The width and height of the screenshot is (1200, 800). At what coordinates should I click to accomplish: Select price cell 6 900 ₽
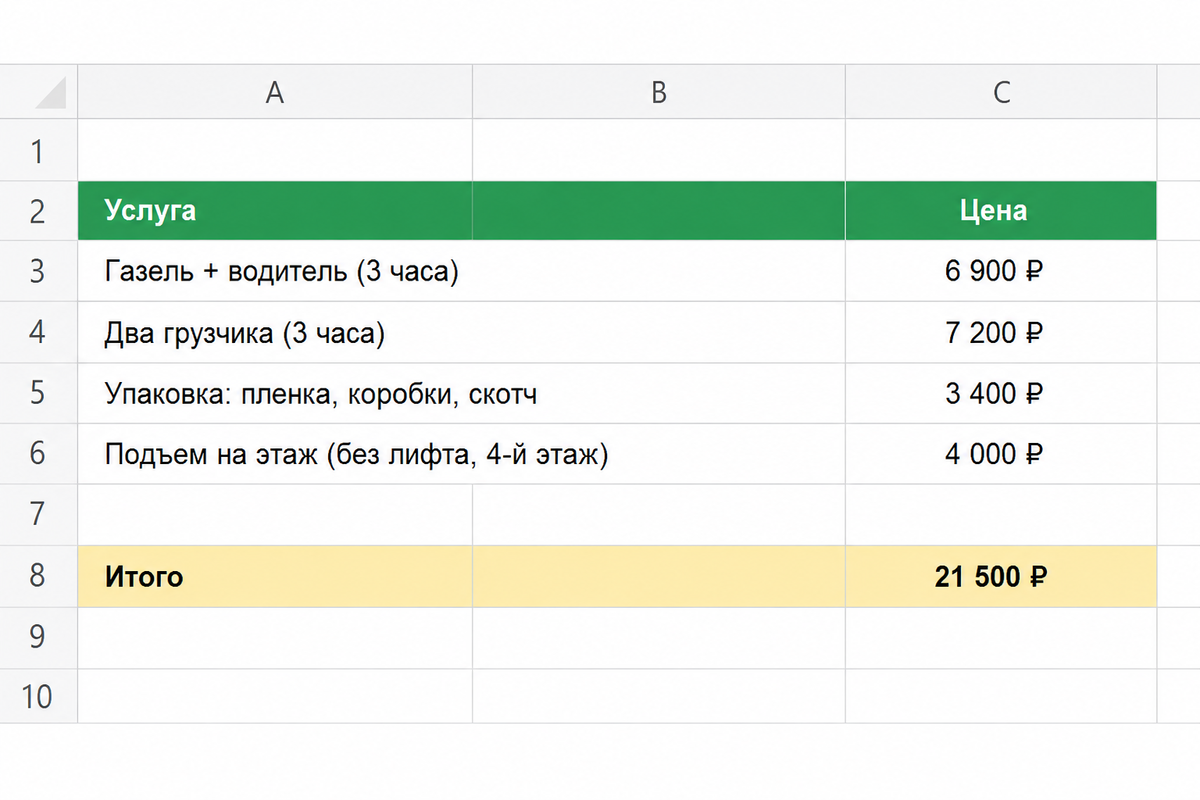(x=1001, y=272)
